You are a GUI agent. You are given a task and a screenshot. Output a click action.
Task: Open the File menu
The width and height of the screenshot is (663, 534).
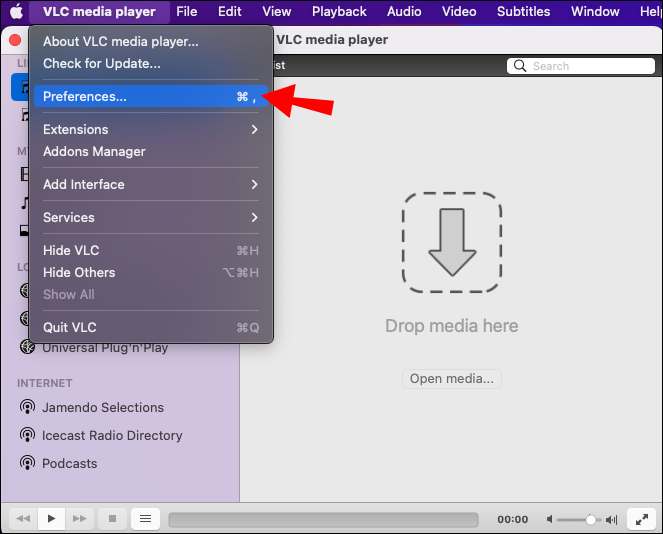coord(186,11)
